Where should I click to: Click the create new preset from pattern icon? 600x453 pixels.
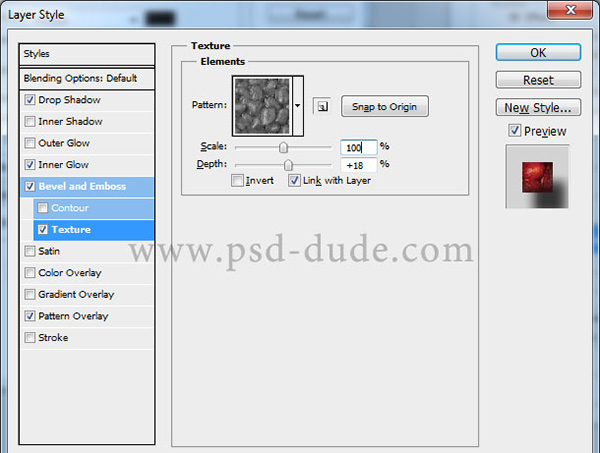tap(322, 105)
